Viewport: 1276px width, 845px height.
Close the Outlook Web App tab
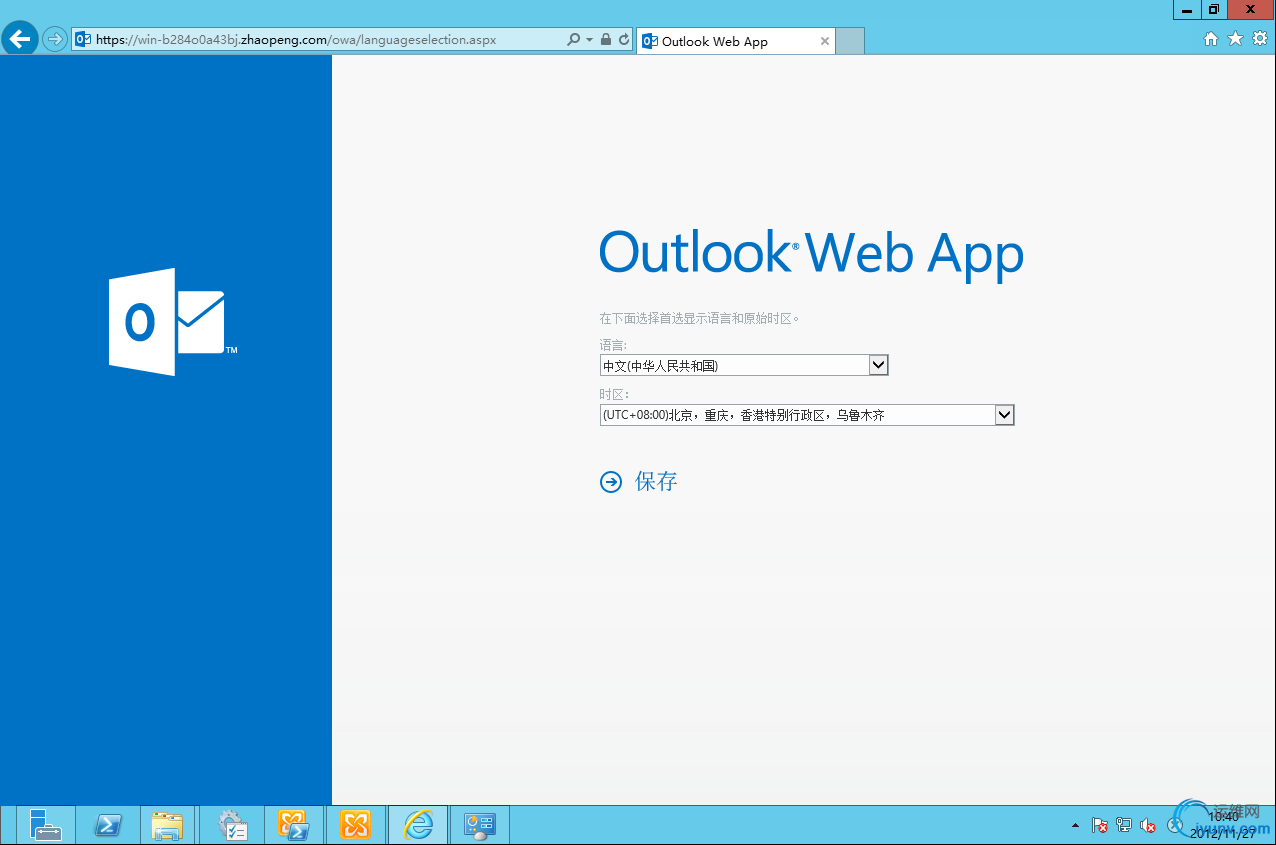(824, 41)
